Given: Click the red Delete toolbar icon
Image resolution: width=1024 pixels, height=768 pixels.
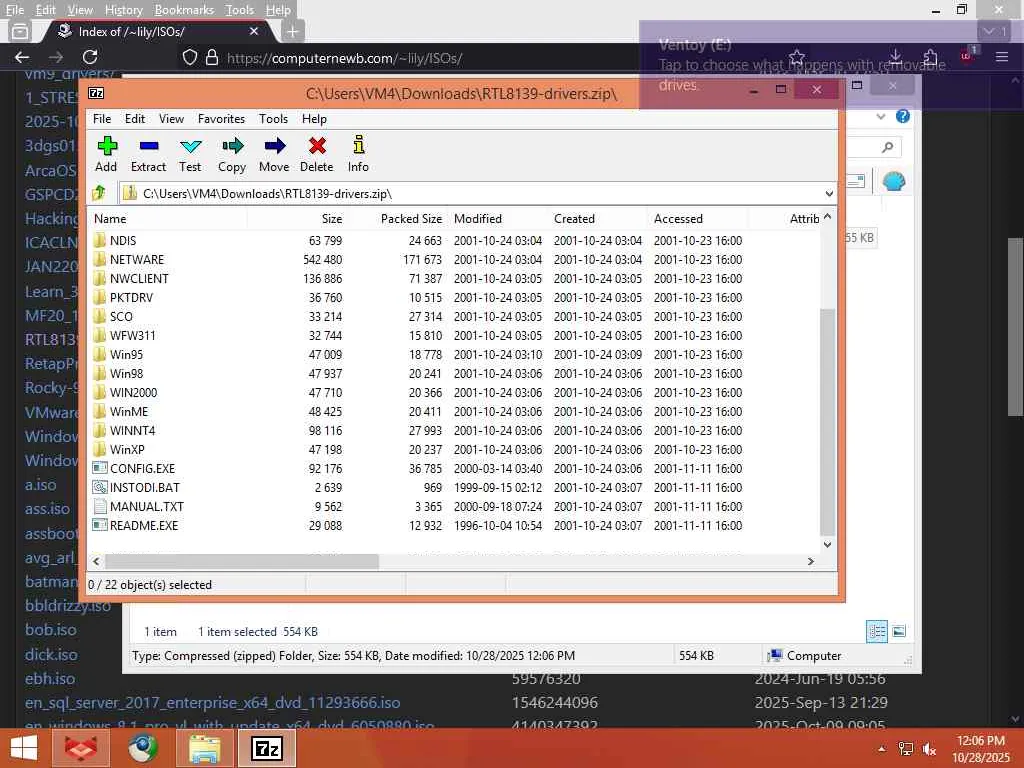Looking at the screenshot, I should coord(317,154).
